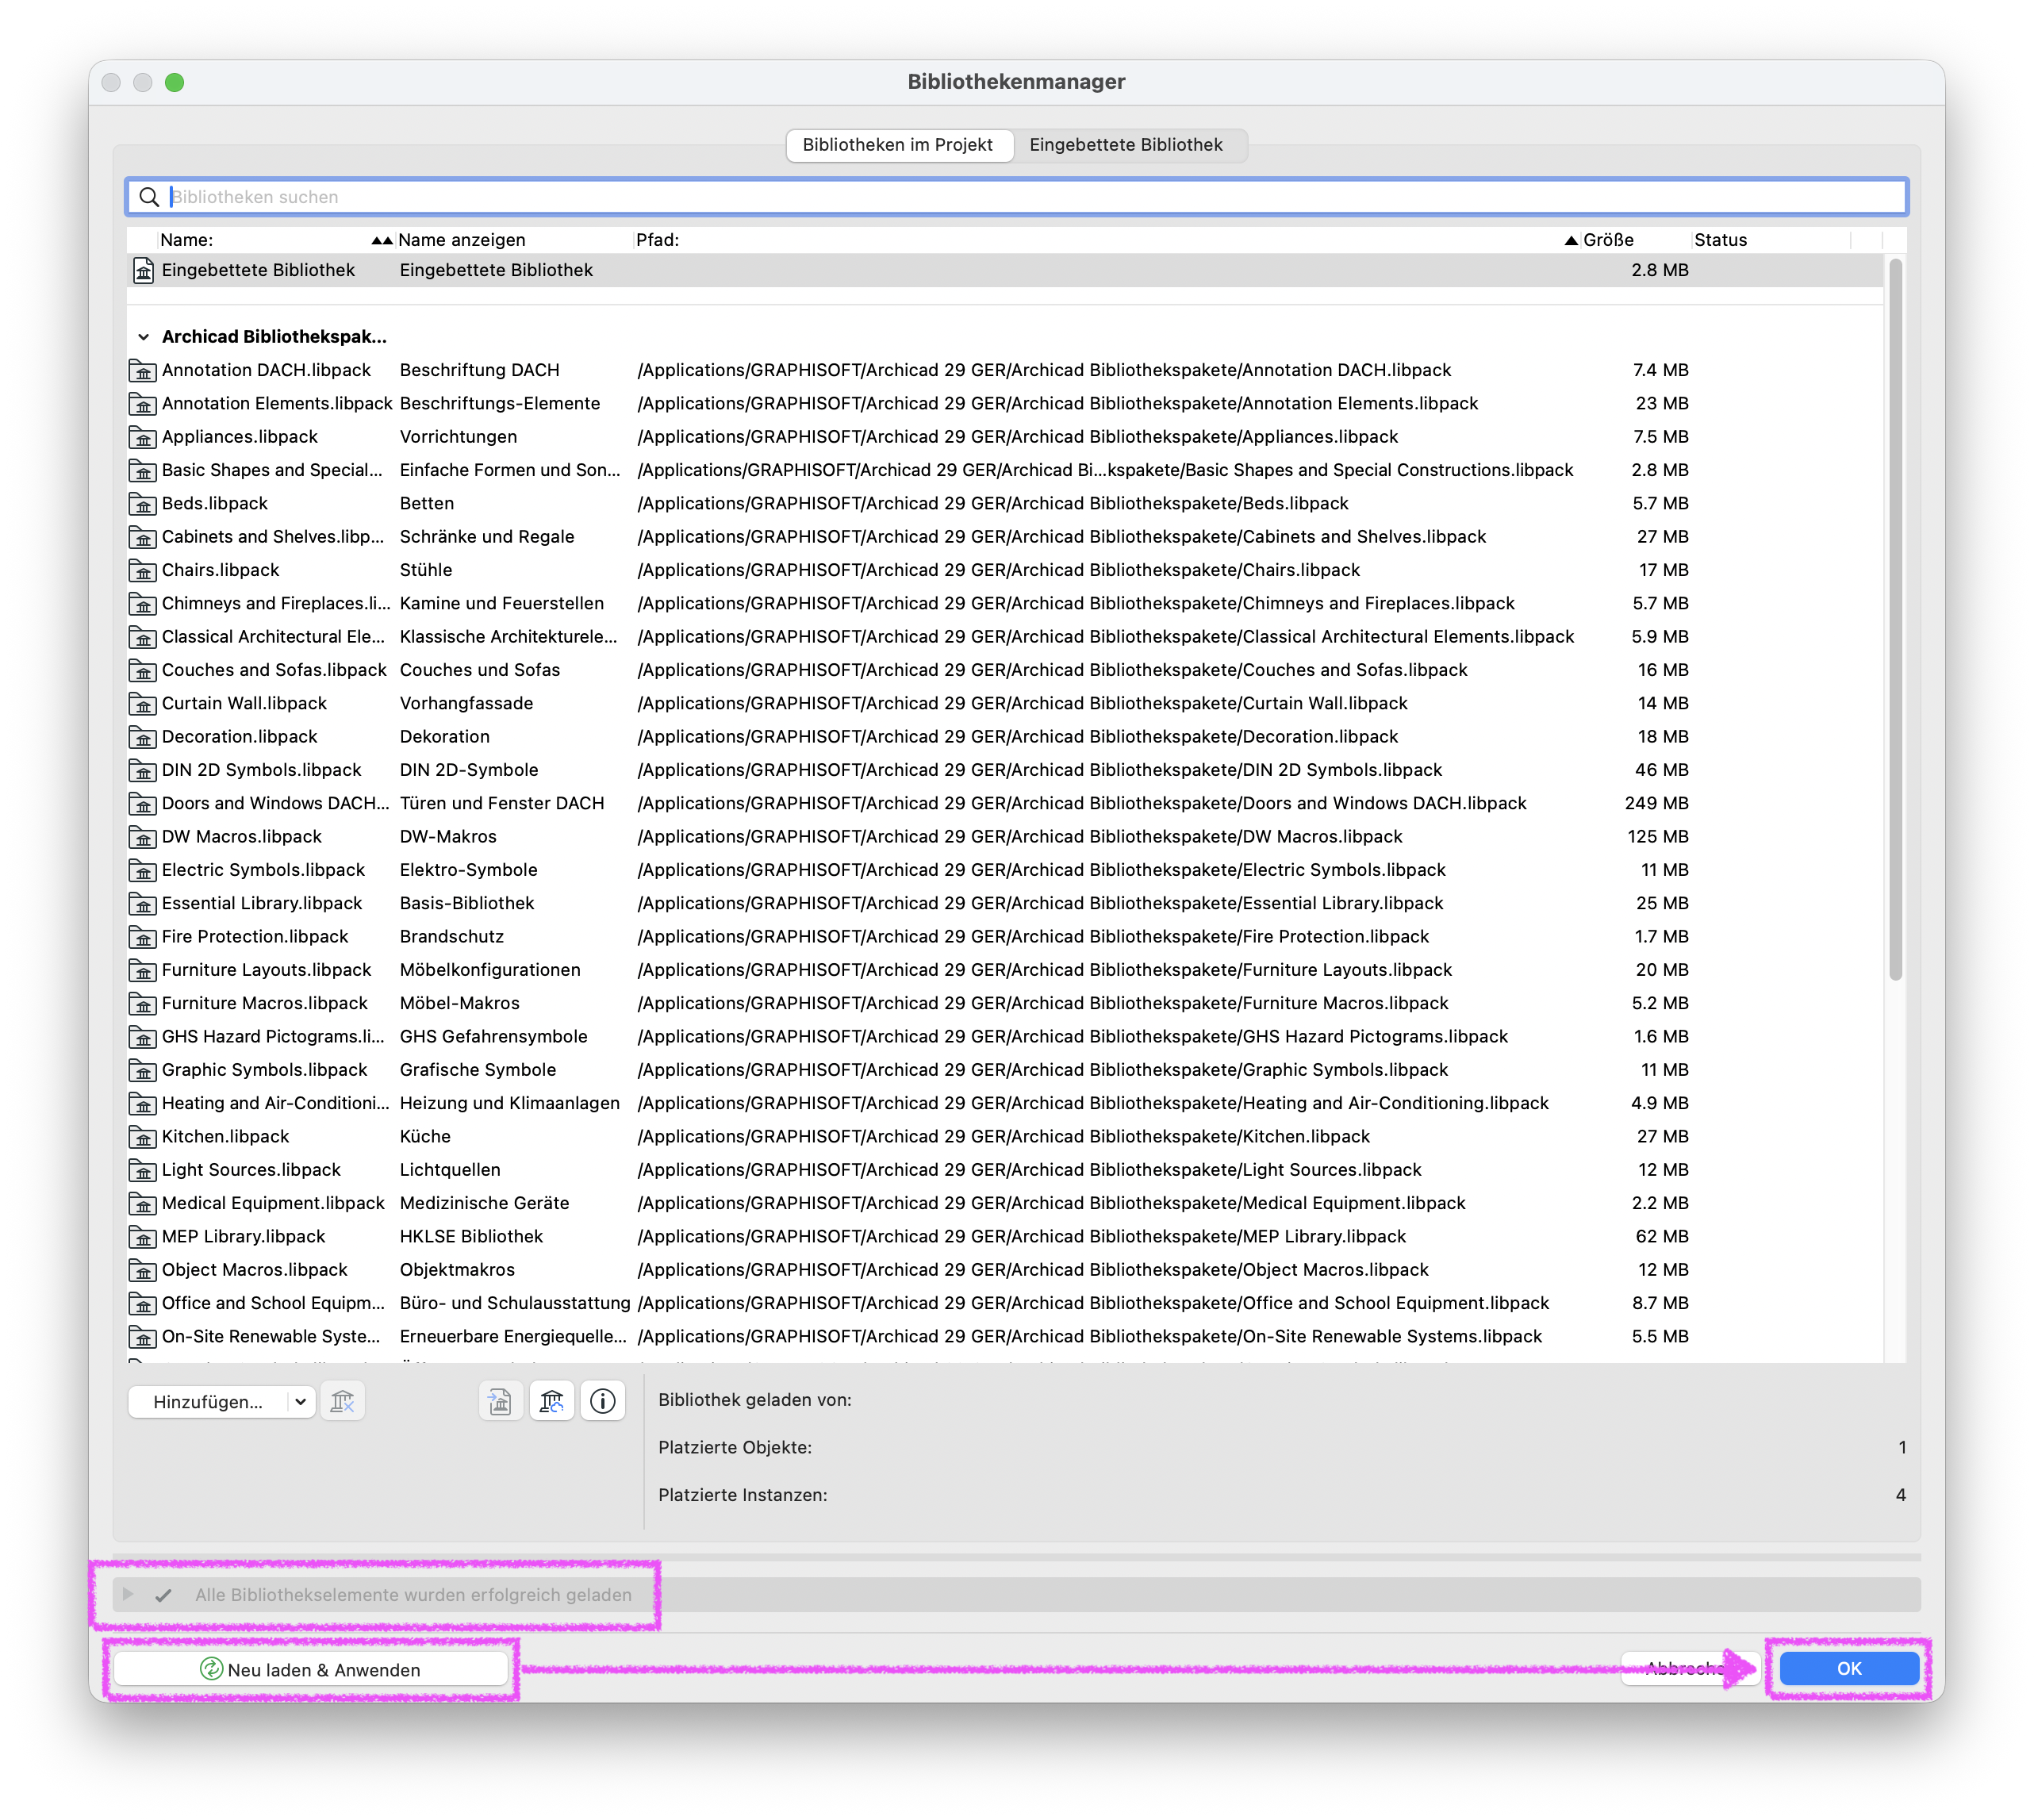This screenshot has width=2034, height=1820.
Task: Click the Fire Protection.libpack package icon
Action: [x=143, y=936]
